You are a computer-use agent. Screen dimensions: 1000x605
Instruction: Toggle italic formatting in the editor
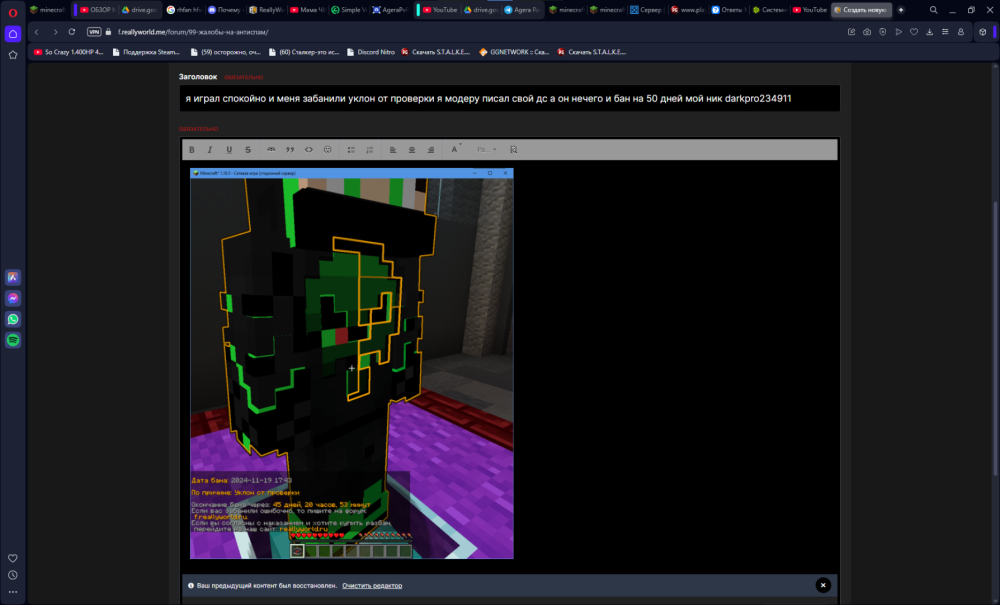coord(210,150)
